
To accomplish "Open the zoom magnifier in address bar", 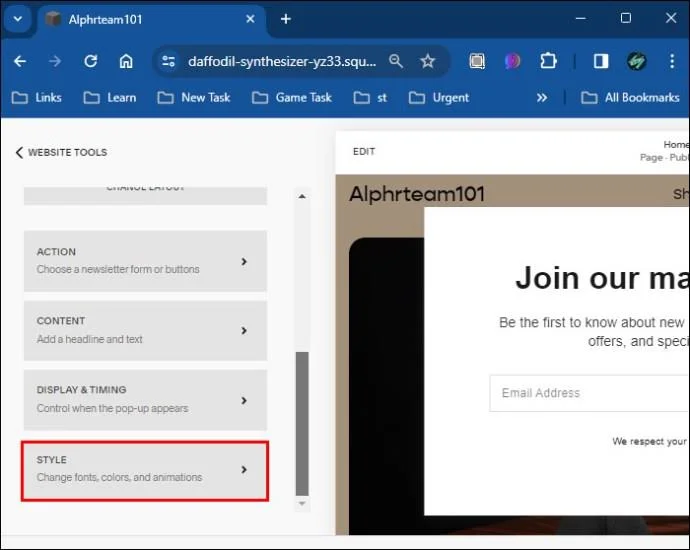I will [396, 61].
